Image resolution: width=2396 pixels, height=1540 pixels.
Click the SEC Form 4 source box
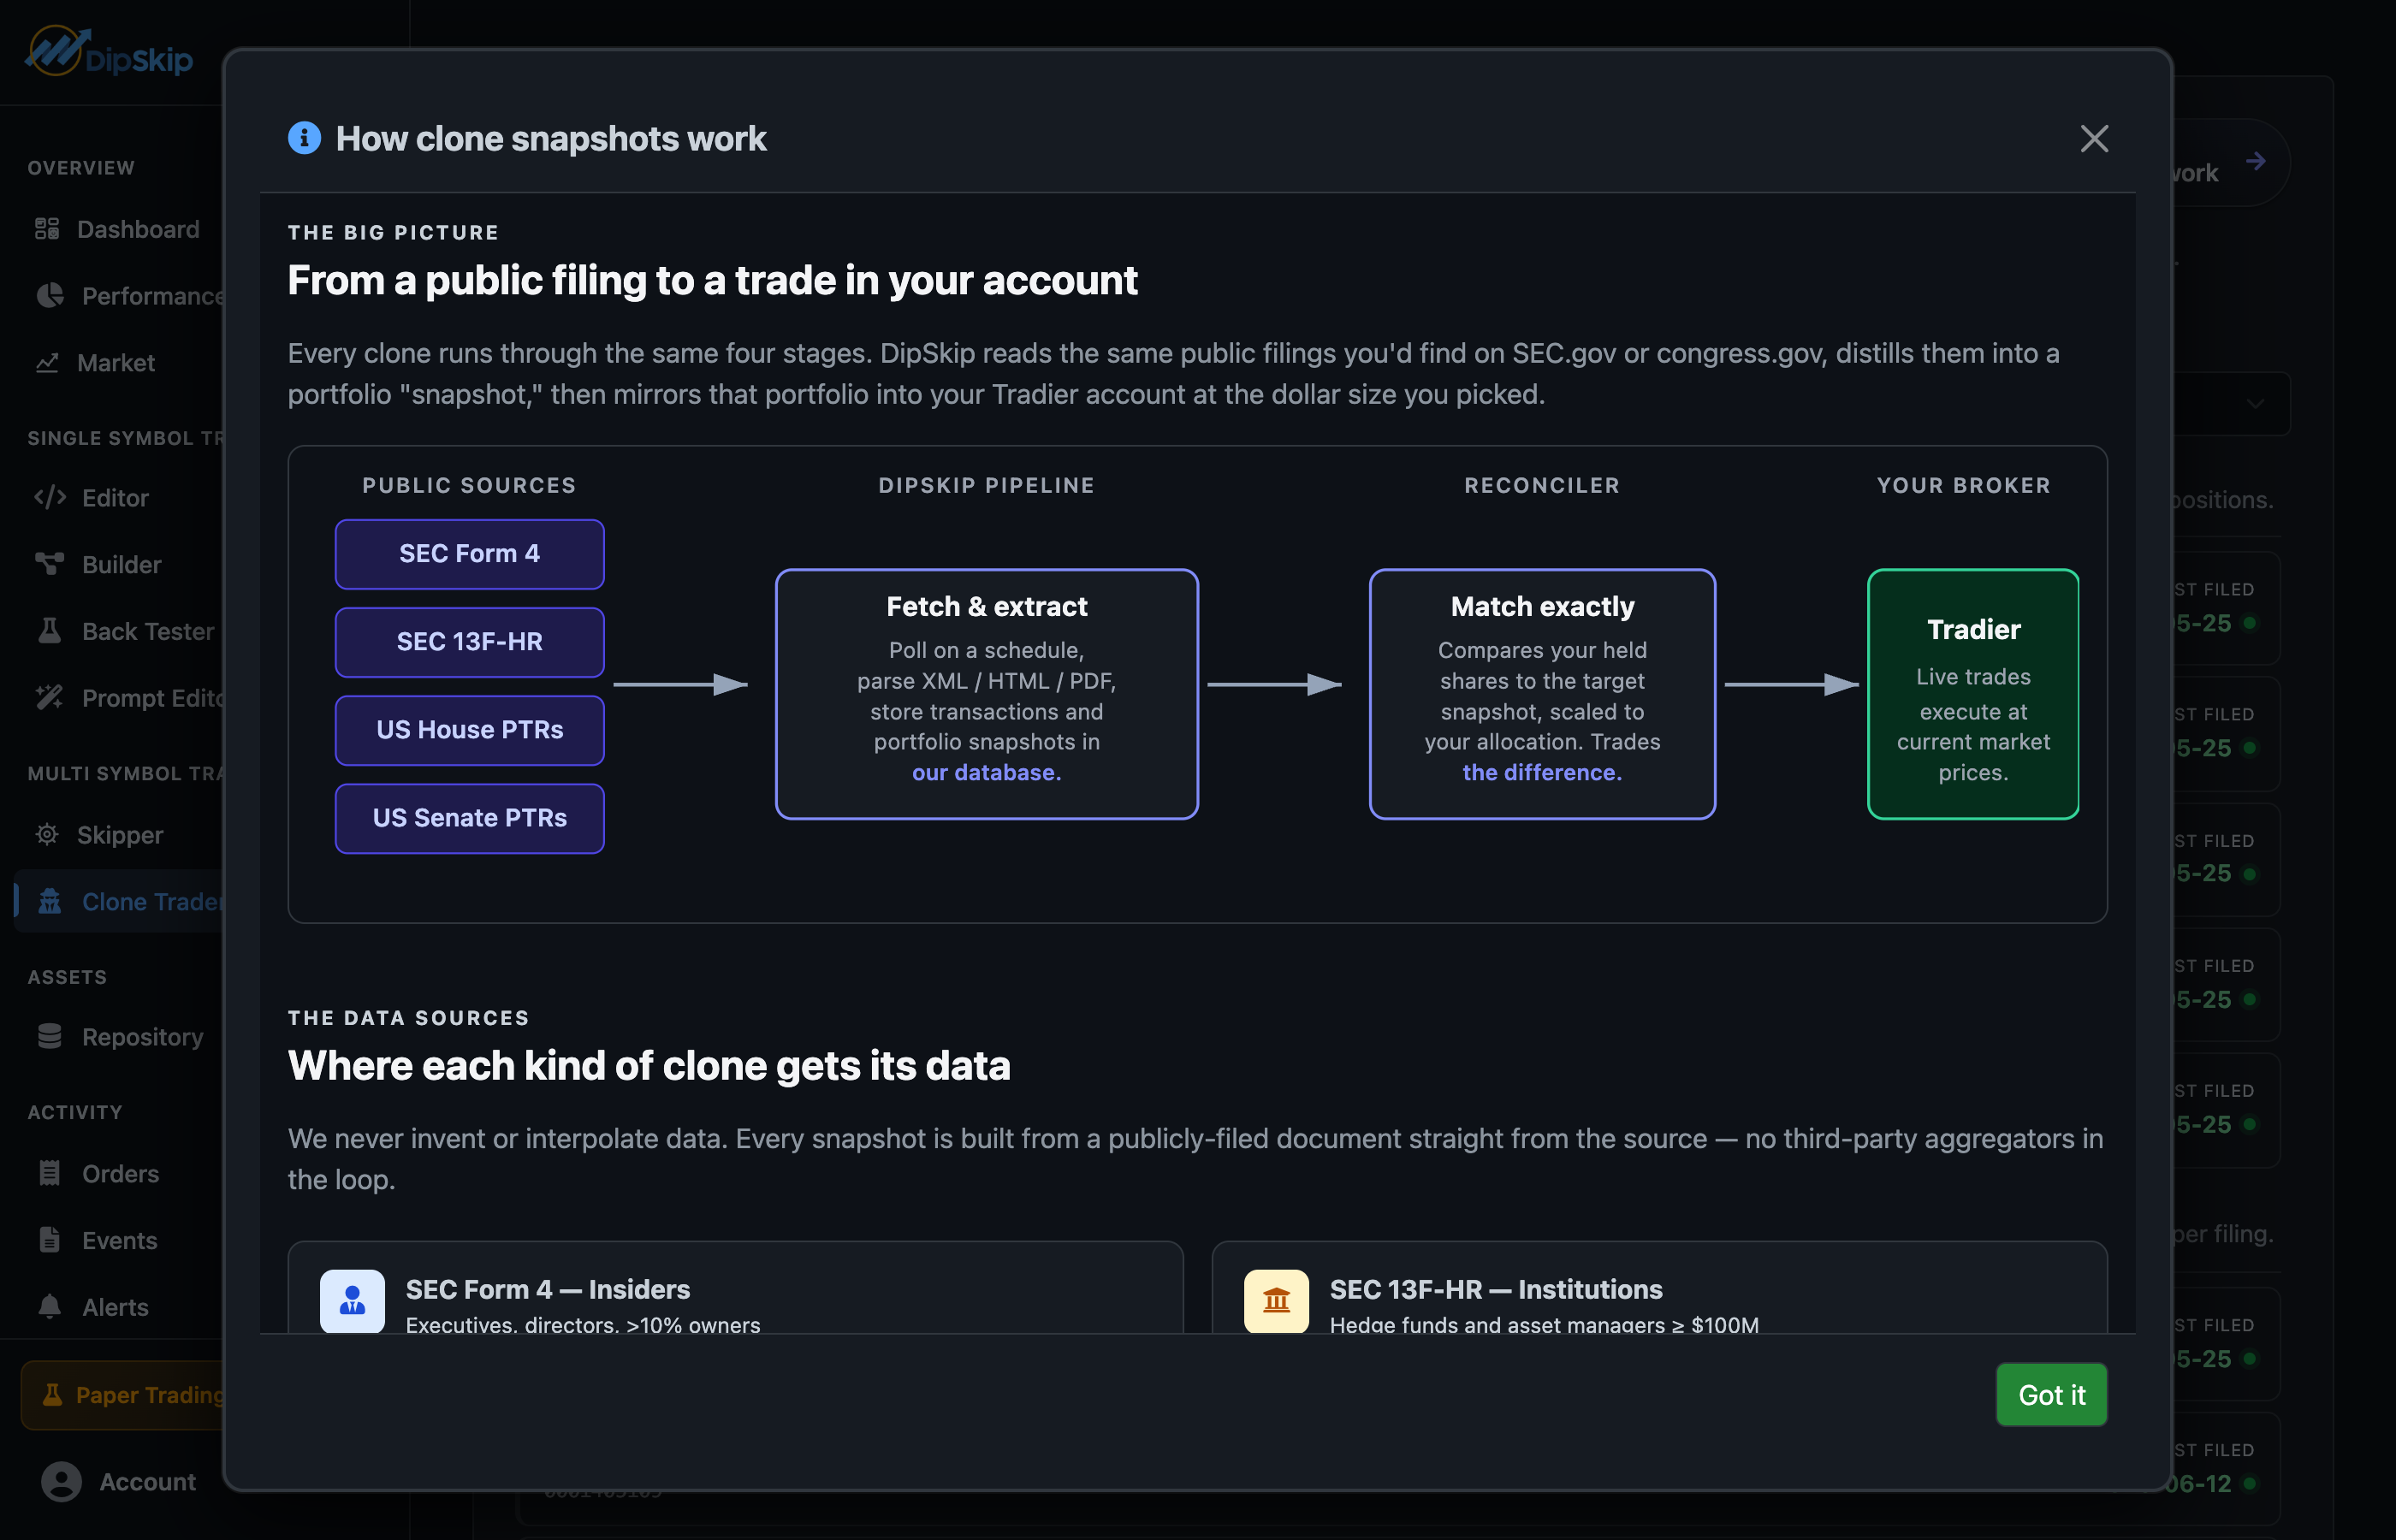tap(469, 554)
